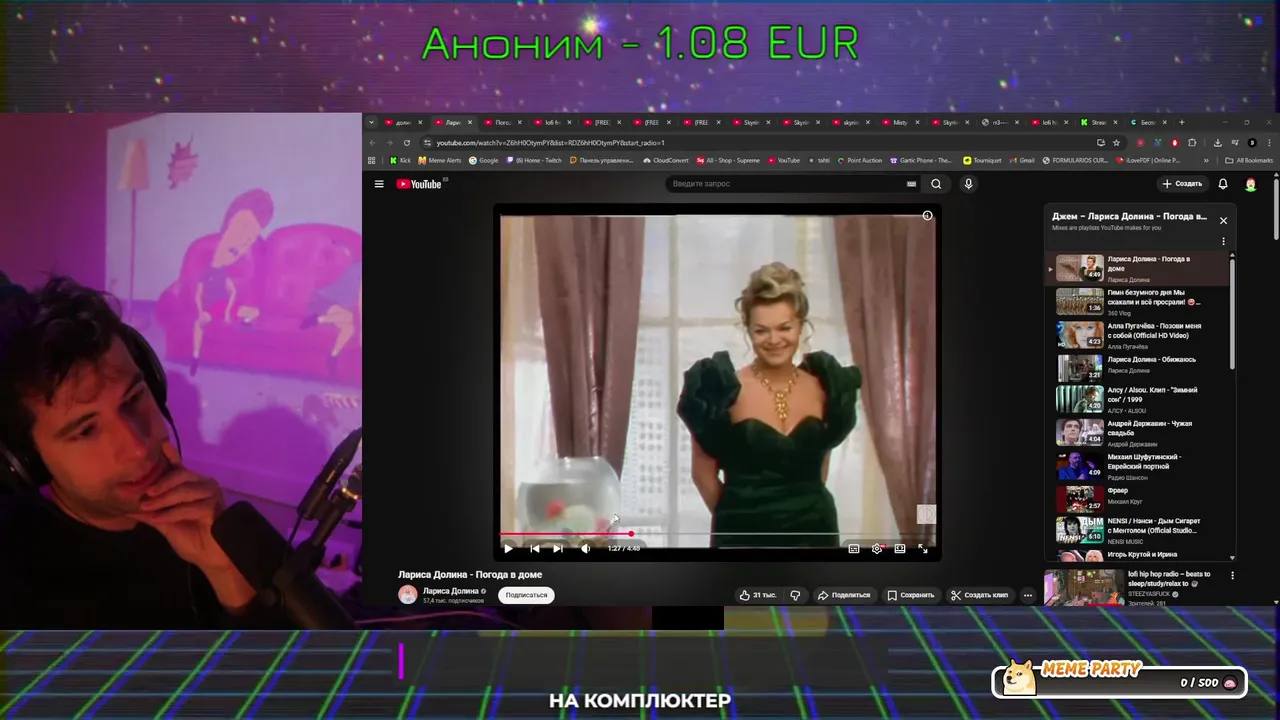Seek on the red video progress bar
The height and width of the screenshot is (720, 1280).
pyautogui.click(x=718, y=534)
